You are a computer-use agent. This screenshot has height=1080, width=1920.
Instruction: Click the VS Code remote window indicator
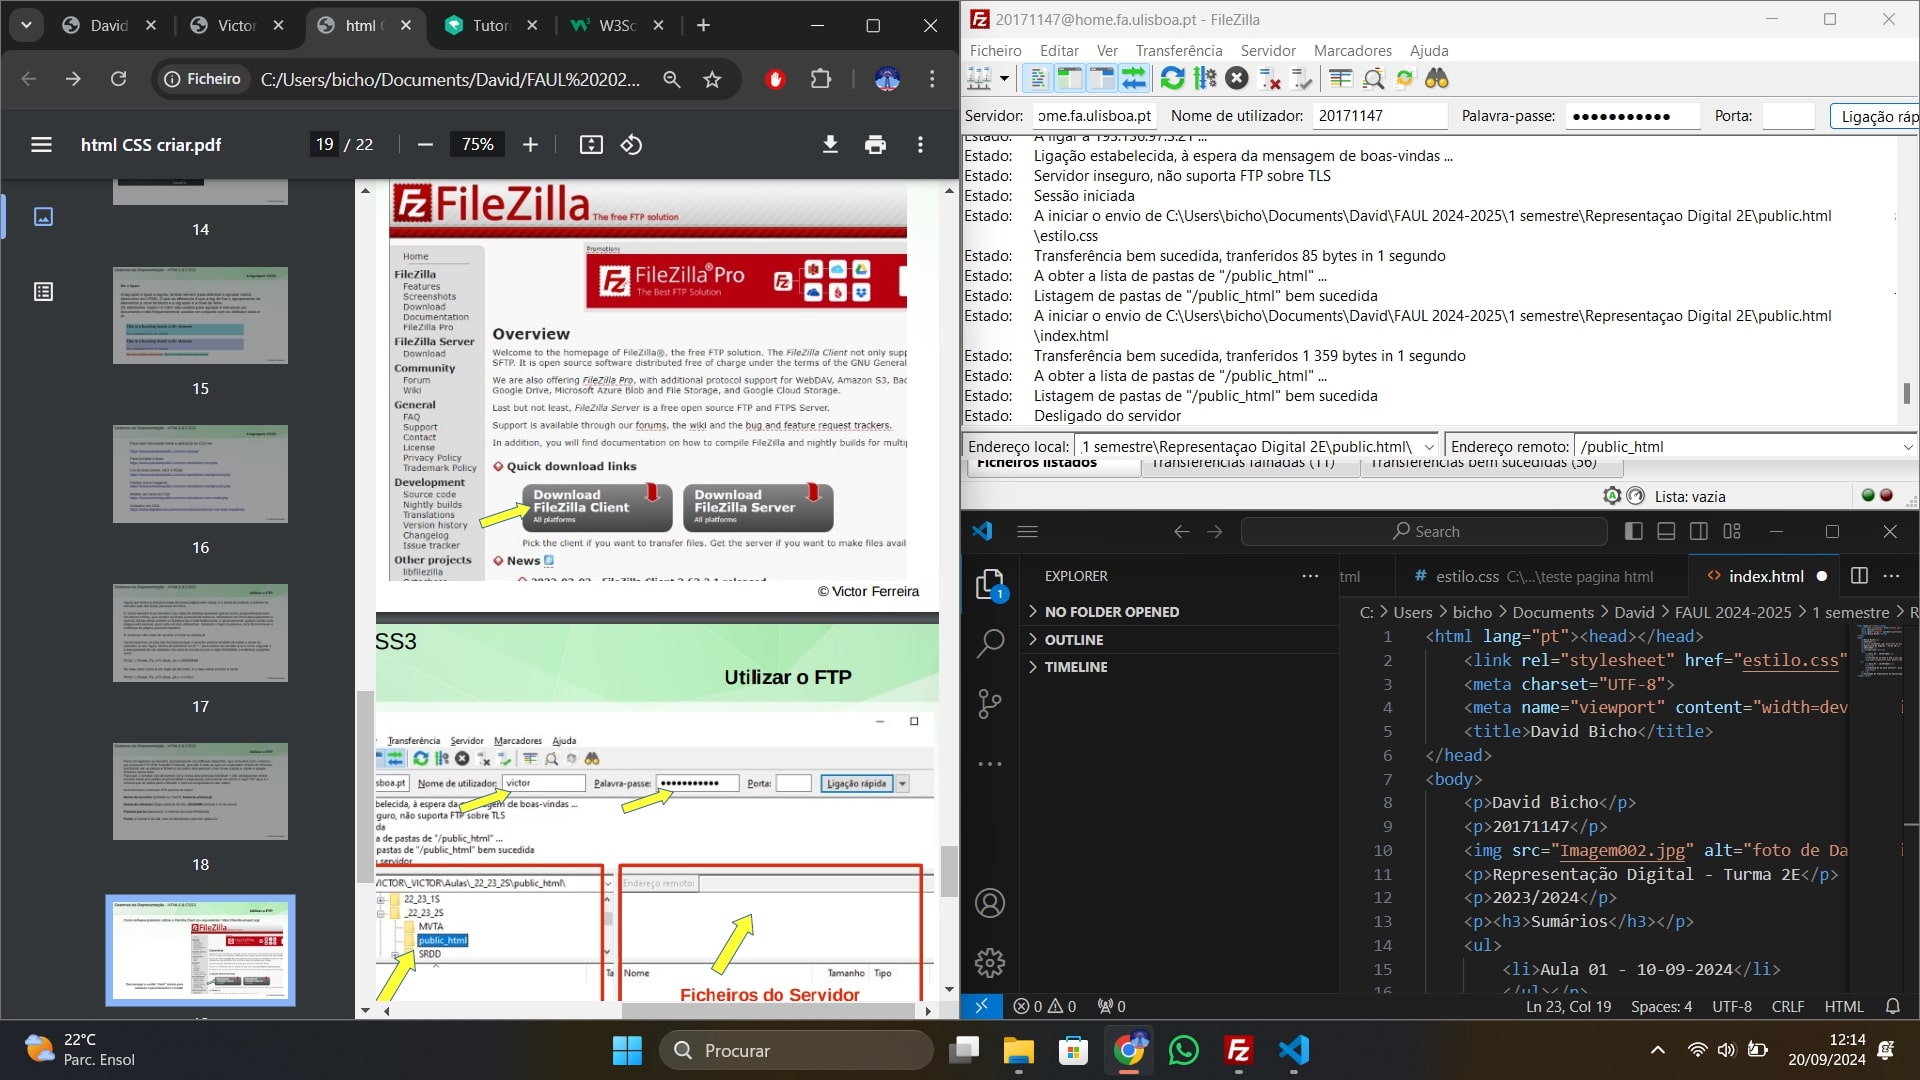click(x=981, y=1006)
